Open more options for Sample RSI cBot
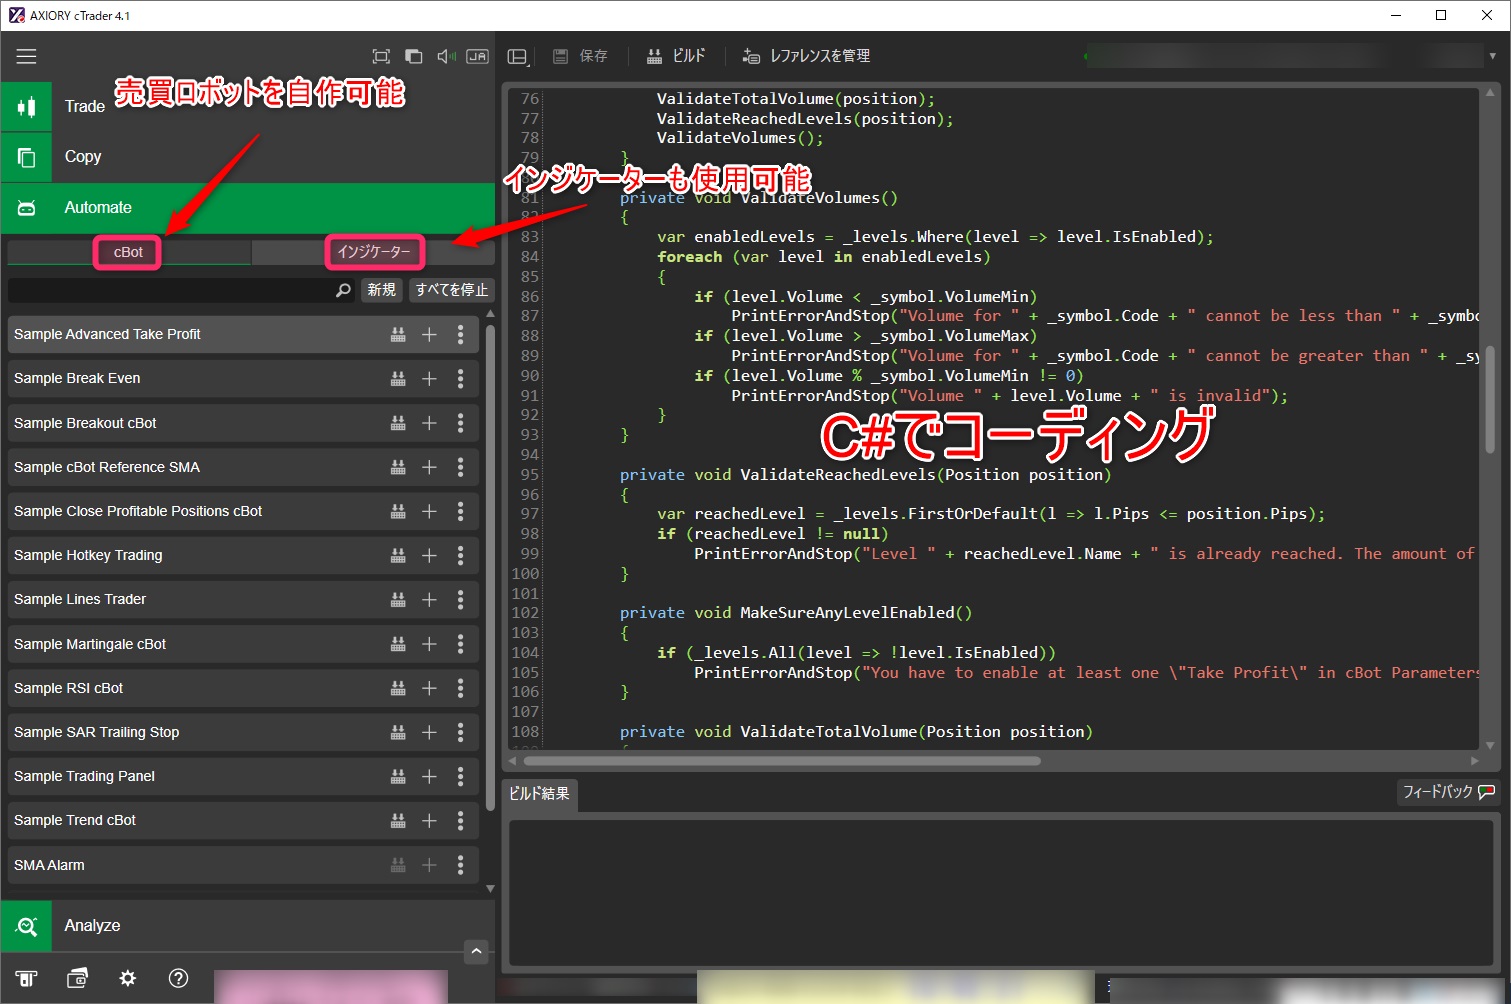 click(x=460, y=689)
